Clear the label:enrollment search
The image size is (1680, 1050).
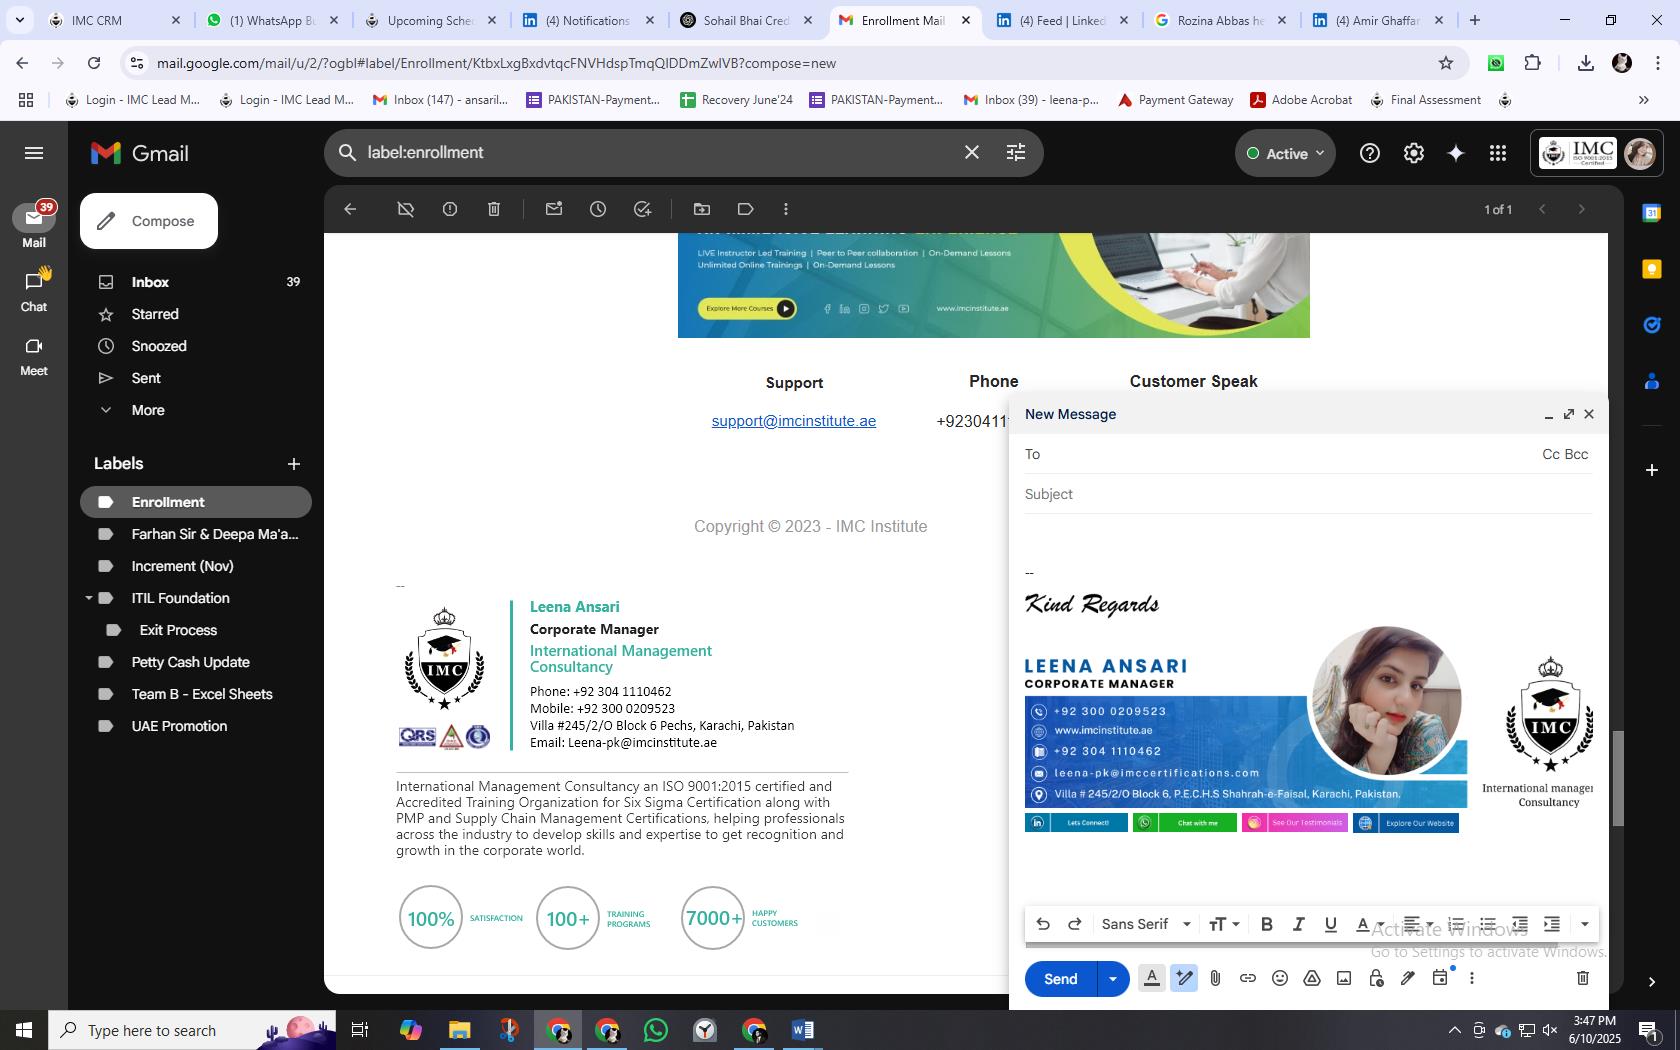tap(971, 152)
